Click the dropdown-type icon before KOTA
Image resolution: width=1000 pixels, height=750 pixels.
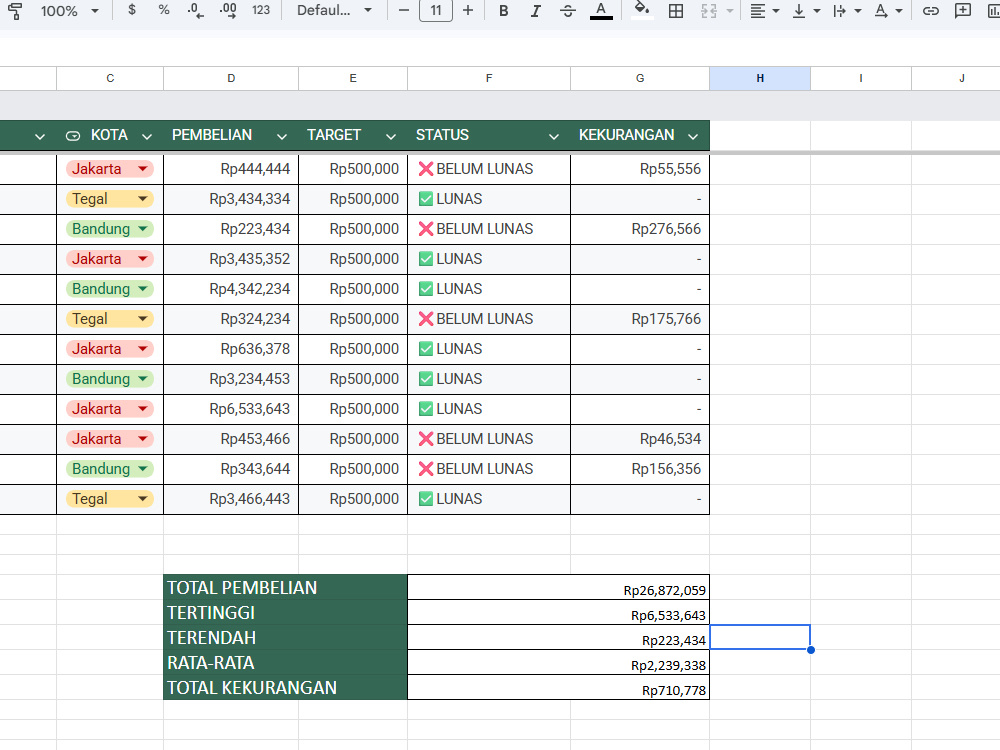(73, 136)
